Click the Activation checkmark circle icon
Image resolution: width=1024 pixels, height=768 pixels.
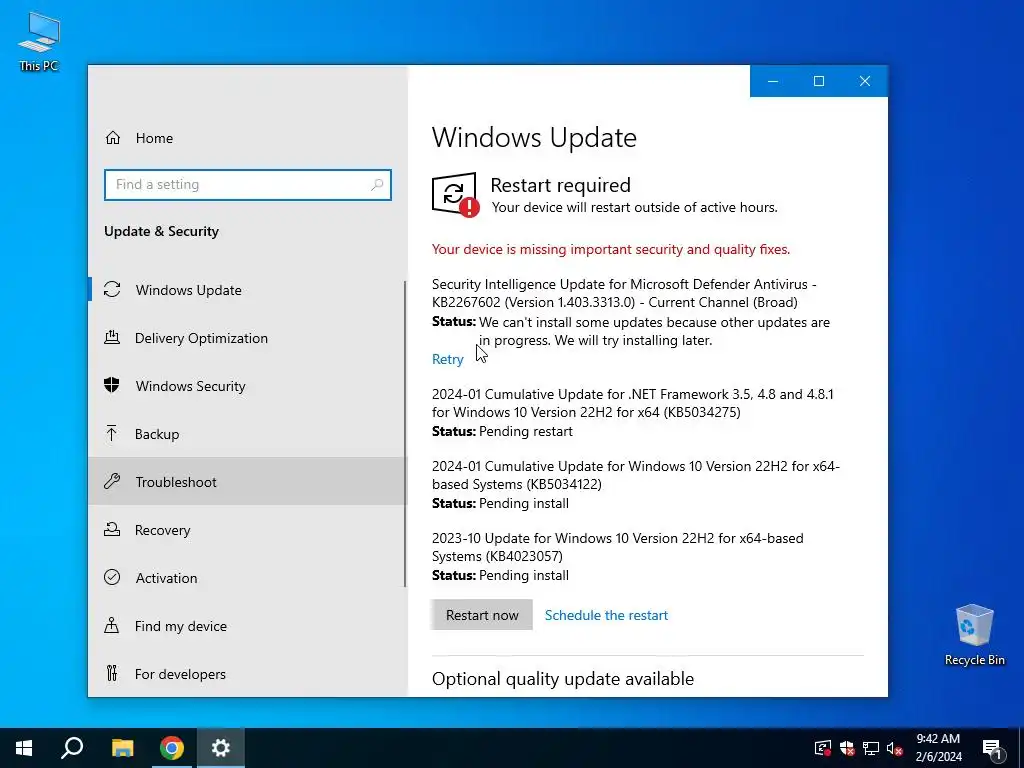(112, 577)
